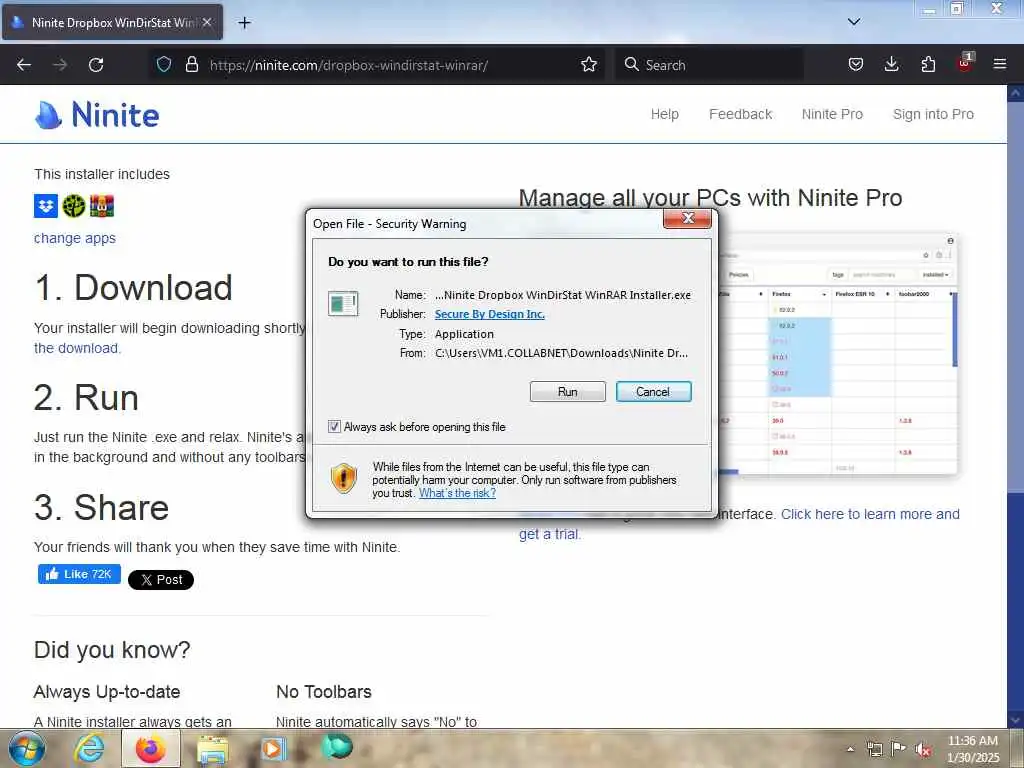Click the Facebook Like 72K button
The width and height of the screenshot is (1024, 768).
coord(79,574)
